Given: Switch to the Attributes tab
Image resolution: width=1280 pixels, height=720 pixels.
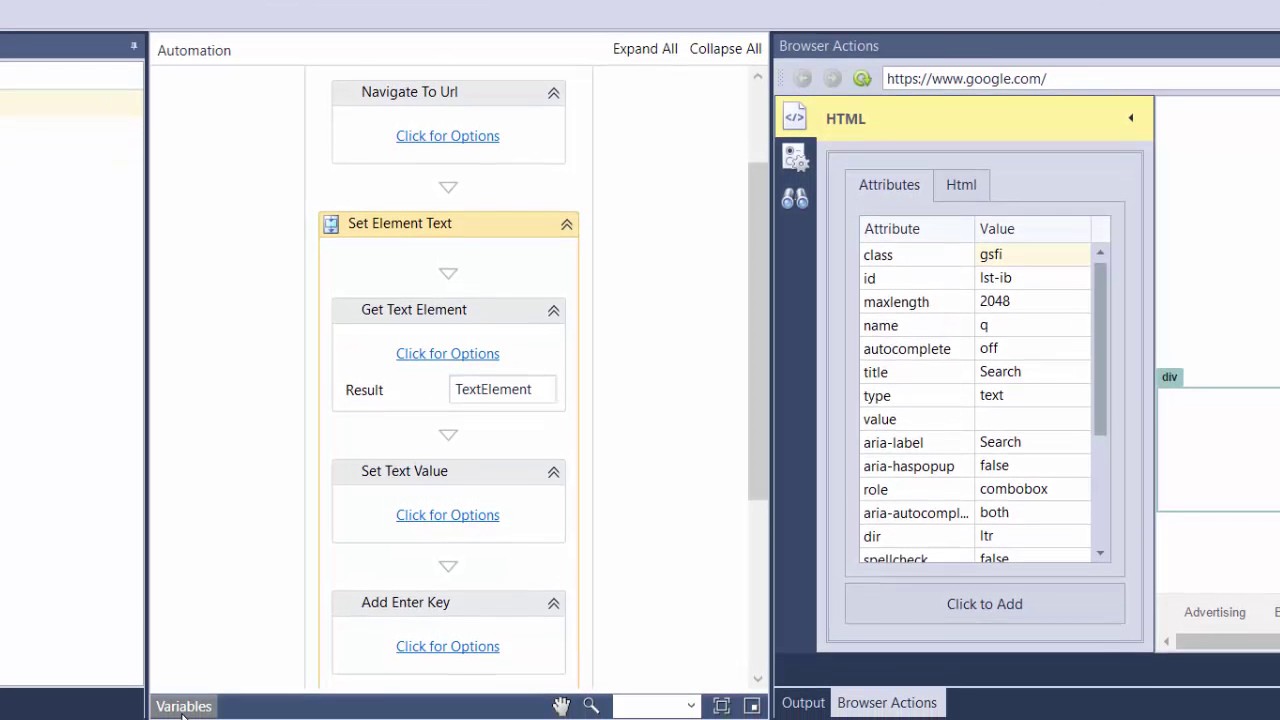Looking at the screenshot, I should pos(889,185).
